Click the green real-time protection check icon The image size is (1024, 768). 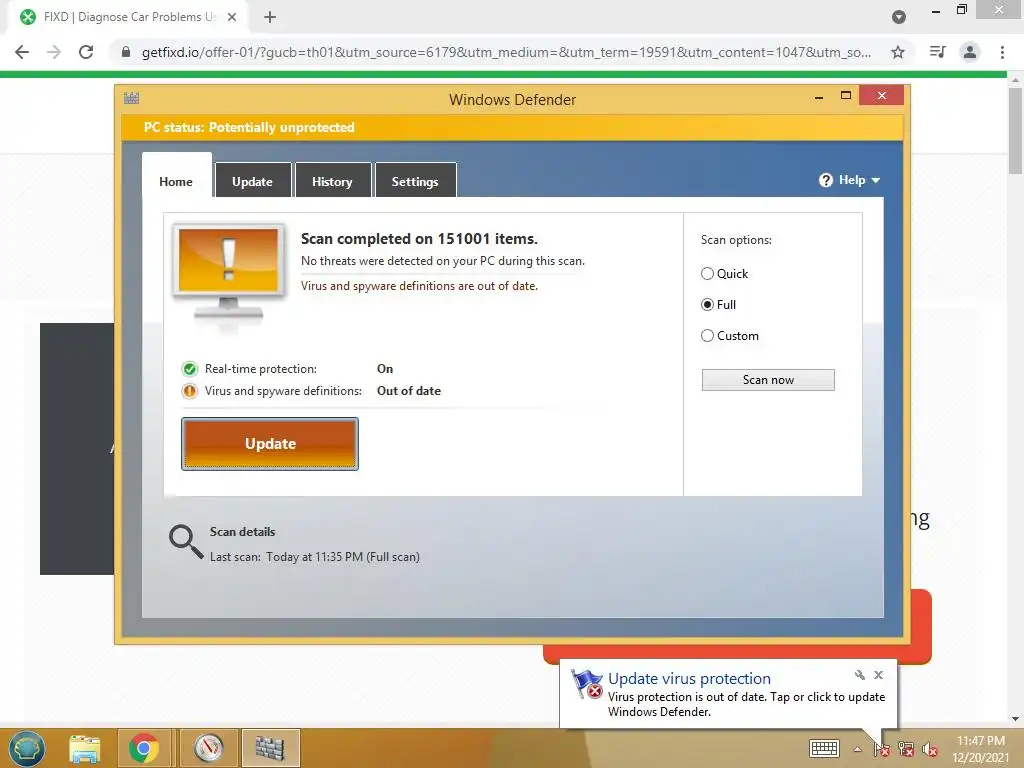coord(189,369)
